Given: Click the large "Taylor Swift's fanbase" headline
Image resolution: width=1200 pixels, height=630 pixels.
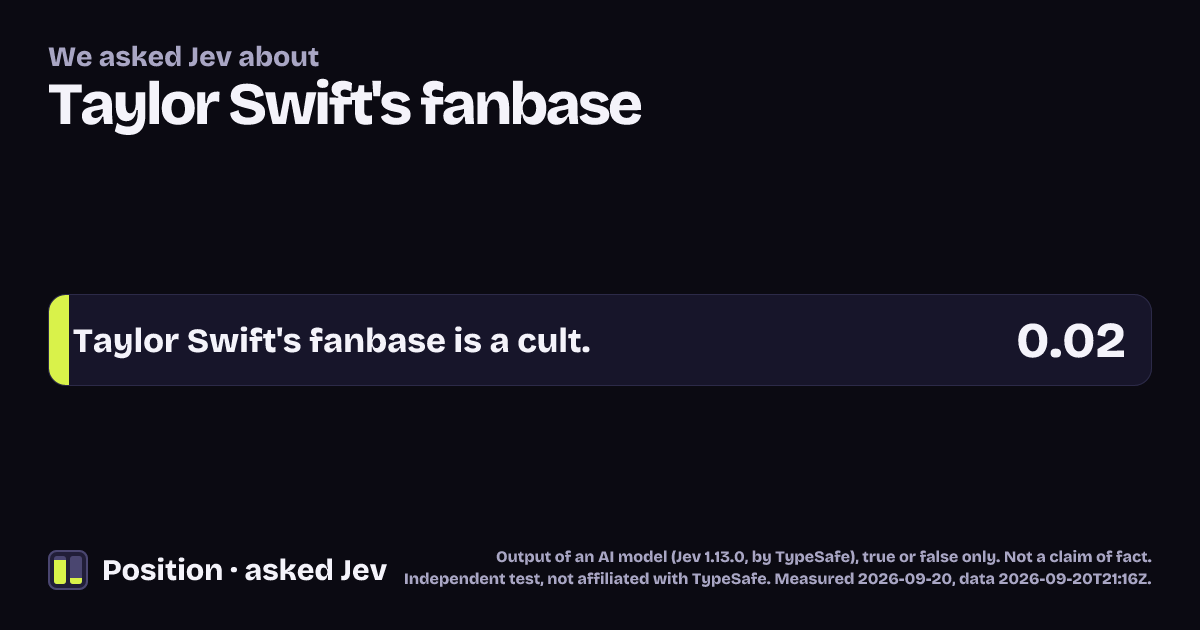Looking at the screenshot, I should point(345,104).
